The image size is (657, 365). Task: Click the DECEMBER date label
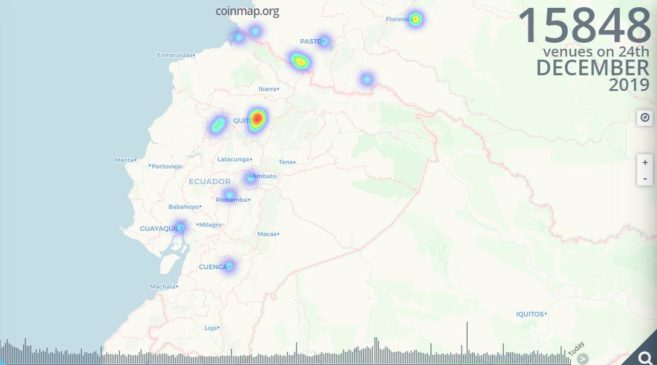pos(592,68)
